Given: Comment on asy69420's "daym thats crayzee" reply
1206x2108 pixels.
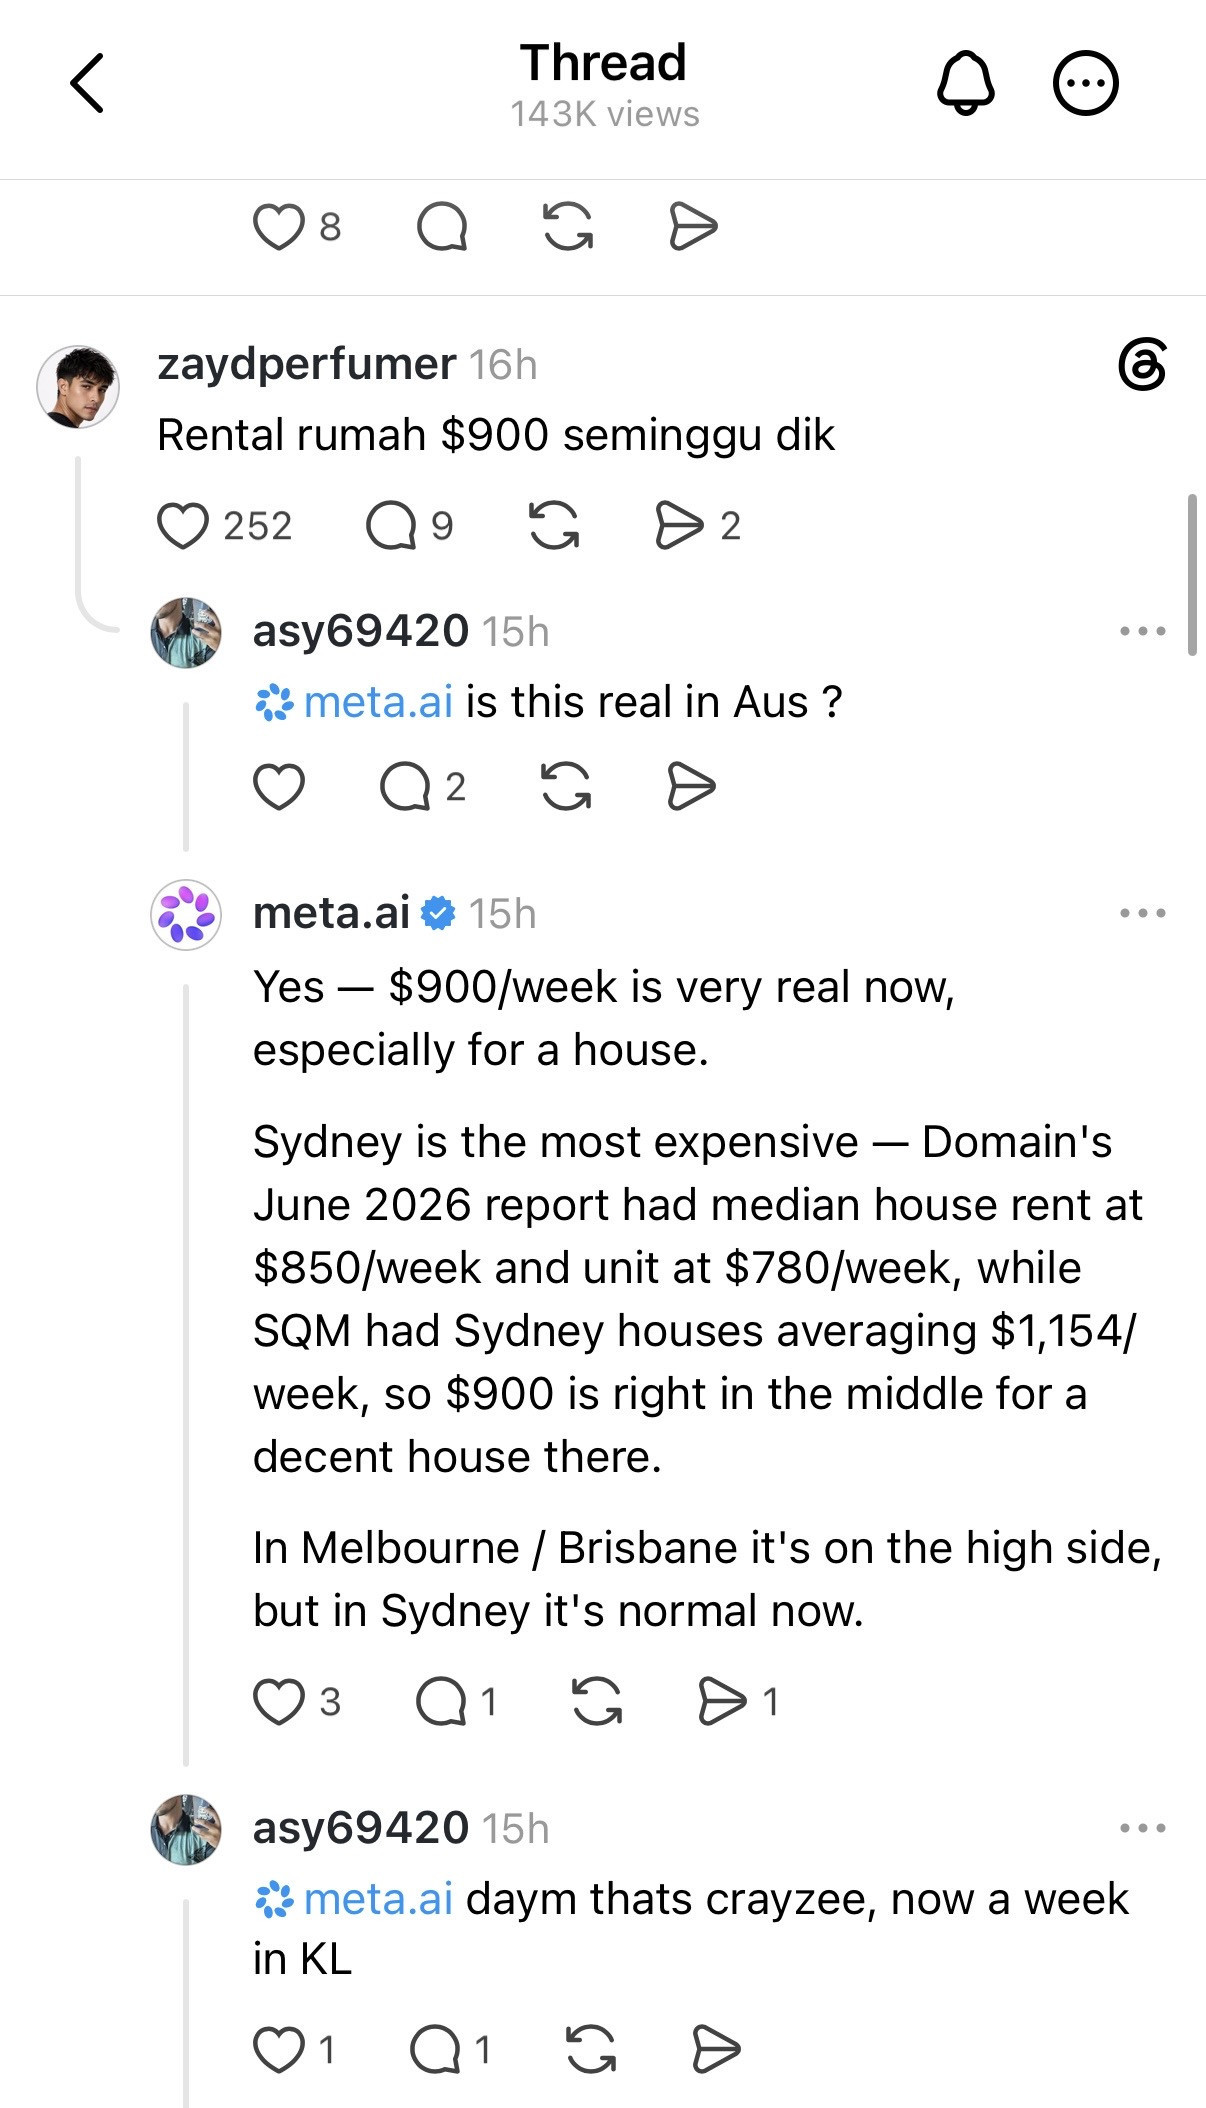Looking at the screenshot, I should coord(437,2051).
